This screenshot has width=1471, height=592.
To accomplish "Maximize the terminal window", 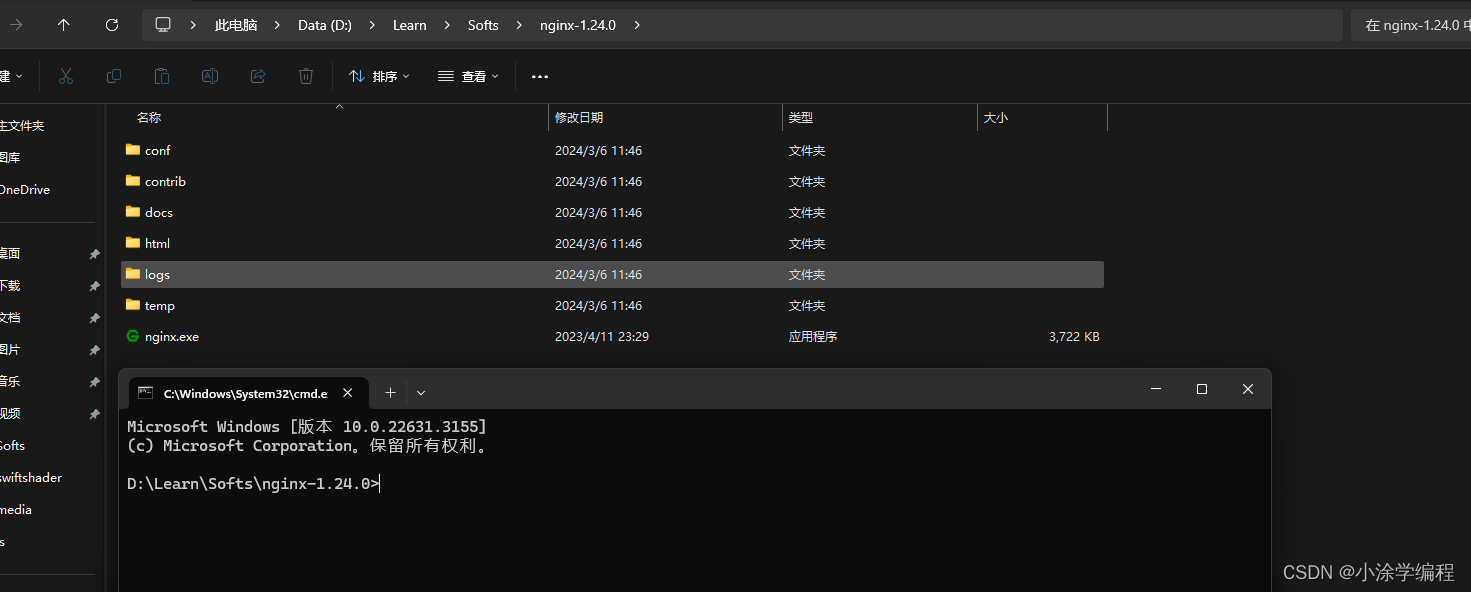I will (1202, 389).
